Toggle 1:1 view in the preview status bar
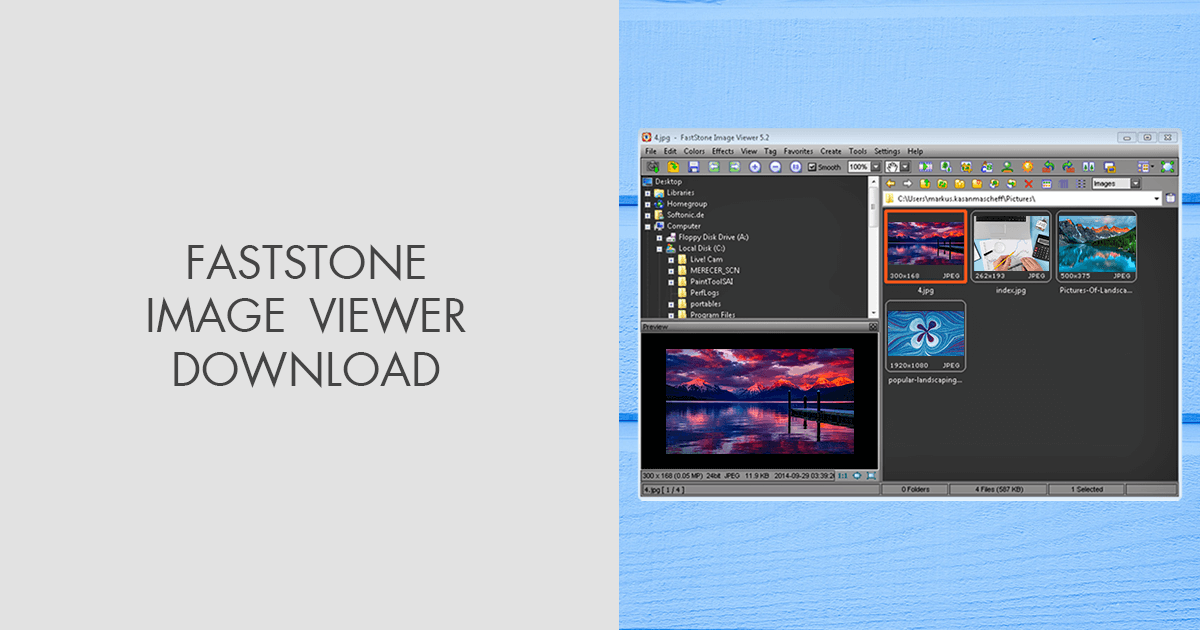1200x630 pixels. 842,474
